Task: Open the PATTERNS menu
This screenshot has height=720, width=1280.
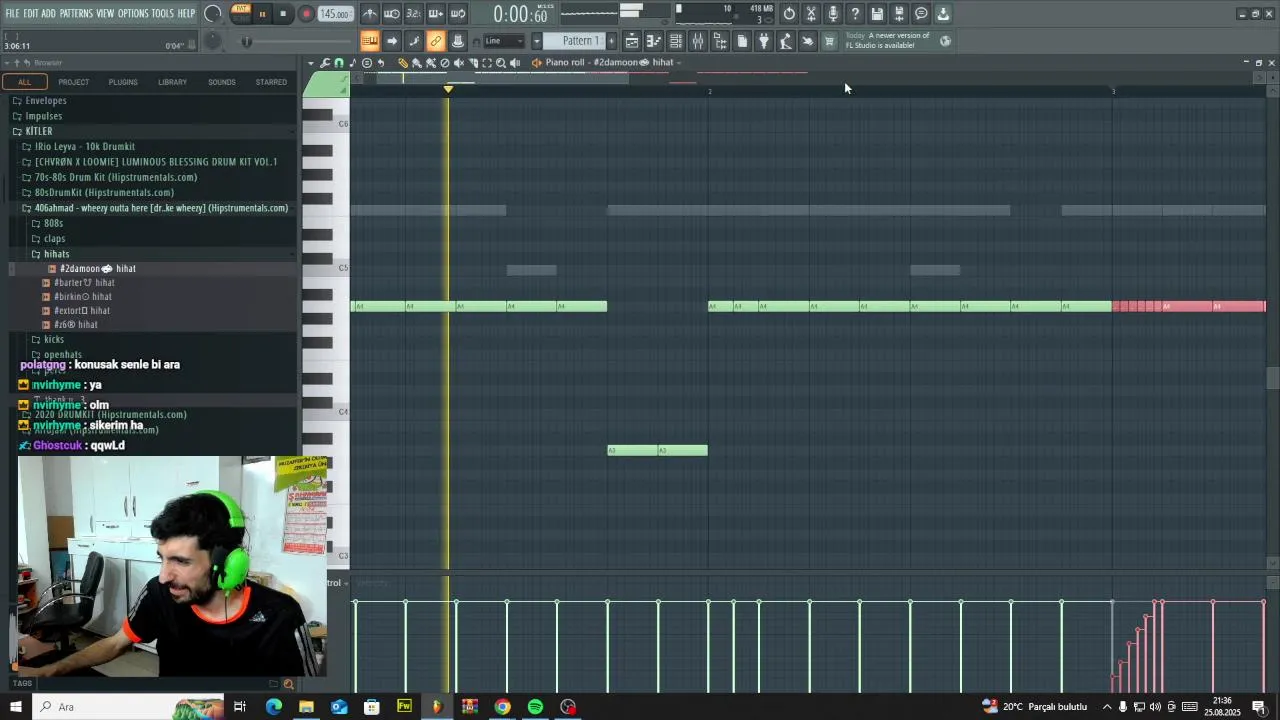Action: click(76, 13)
